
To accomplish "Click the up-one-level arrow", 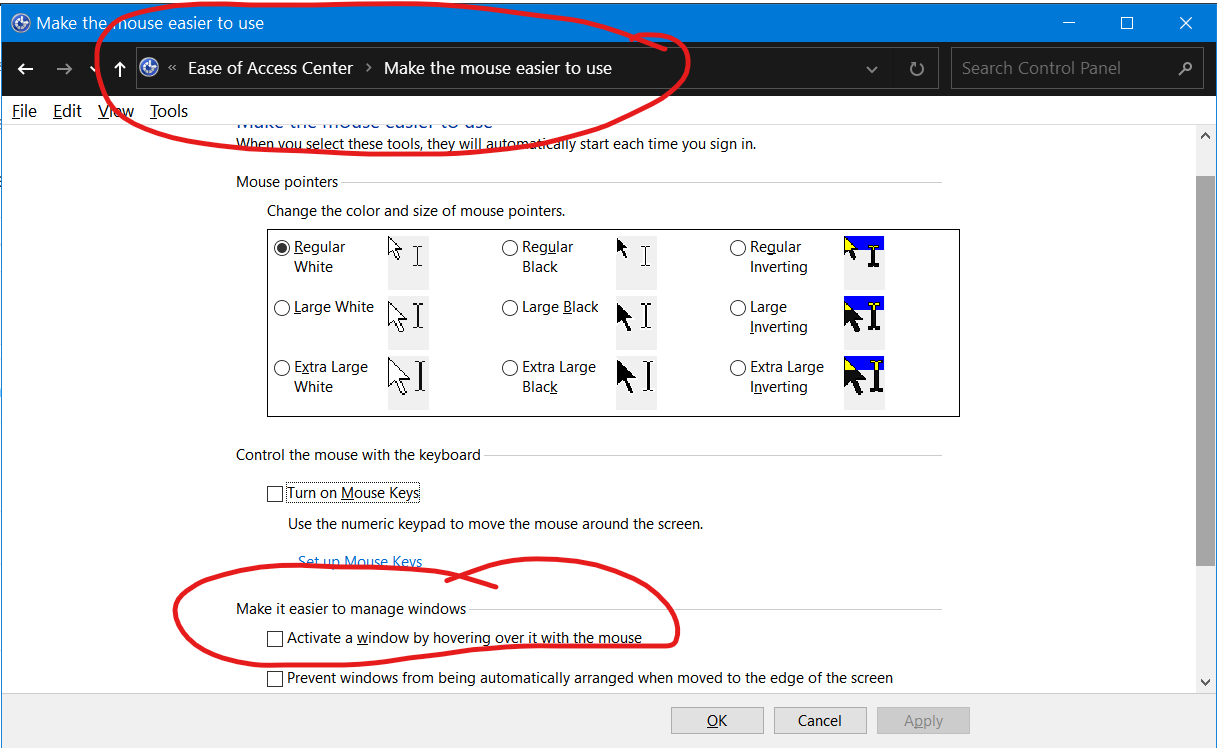I will tap(119, 68).
